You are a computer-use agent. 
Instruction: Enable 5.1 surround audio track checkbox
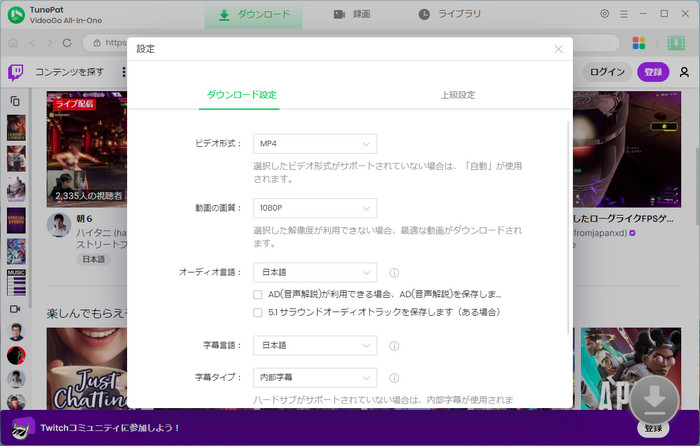click(258, 313)
